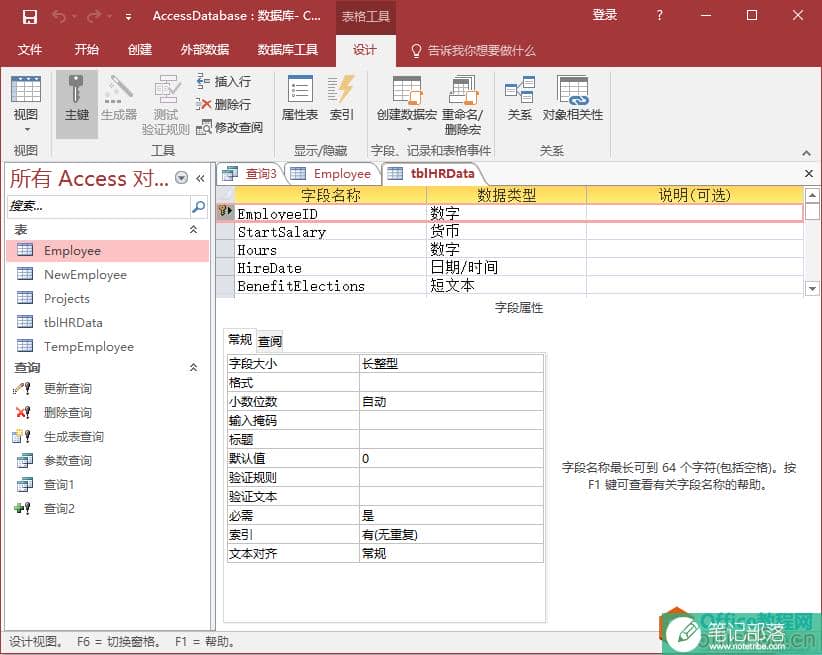Viewport: 822px width, 655px height.
Task: Toggle the 属性表 property sheet
Action: [300, 98]
